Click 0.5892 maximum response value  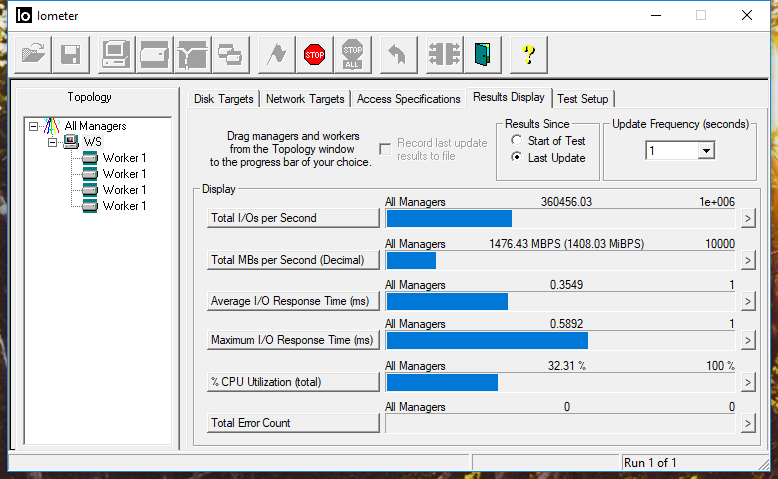[566, 324]
